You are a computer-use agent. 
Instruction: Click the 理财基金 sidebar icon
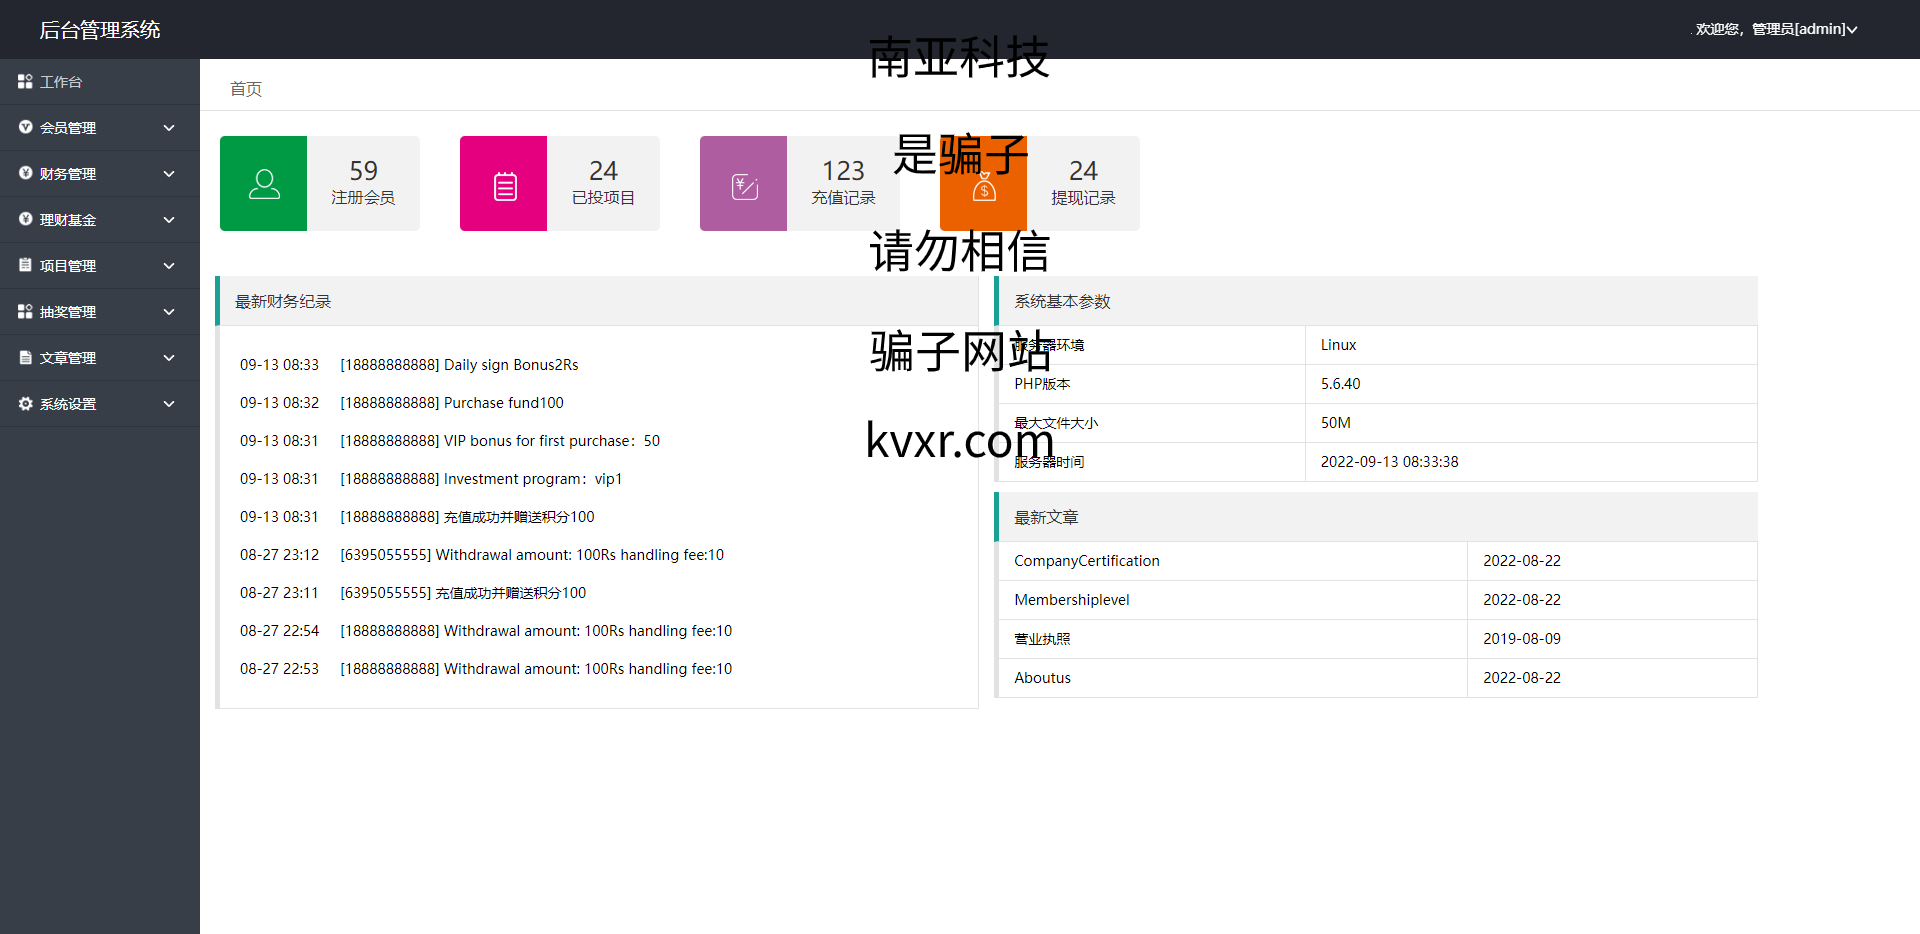[25, 219]
